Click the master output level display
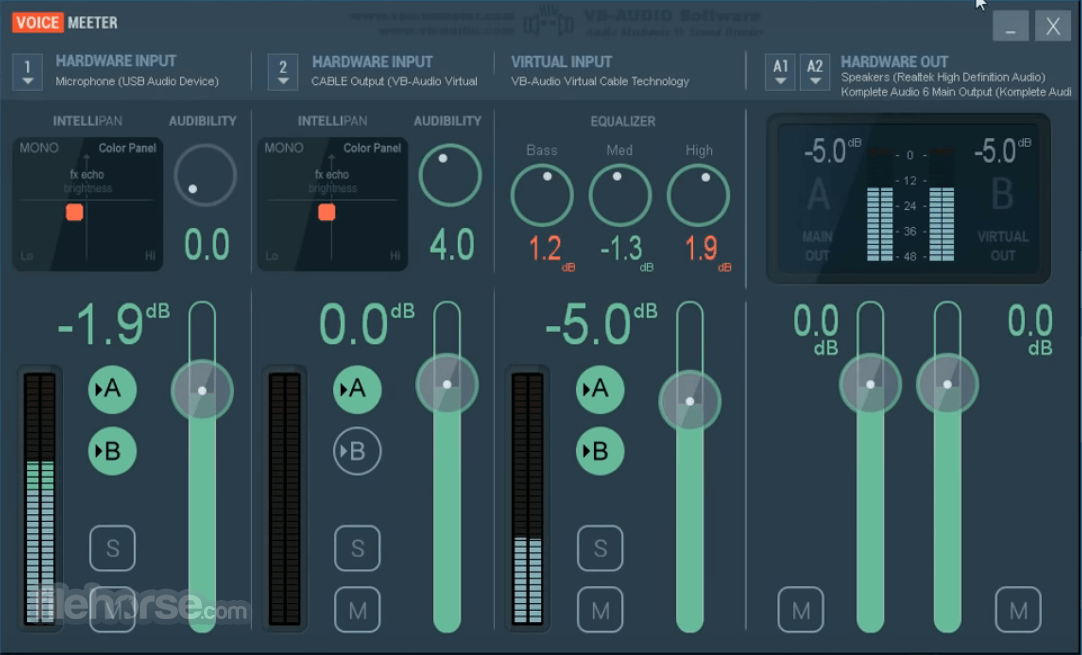The image size is (1082, 655). point(908,199)
